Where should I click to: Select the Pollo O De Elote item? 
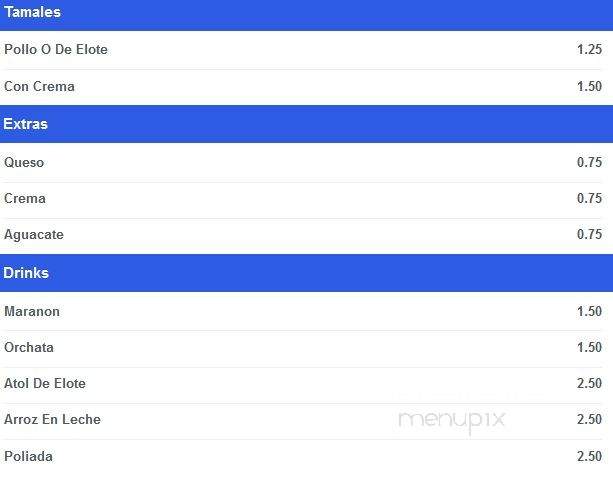pos(56,50)
